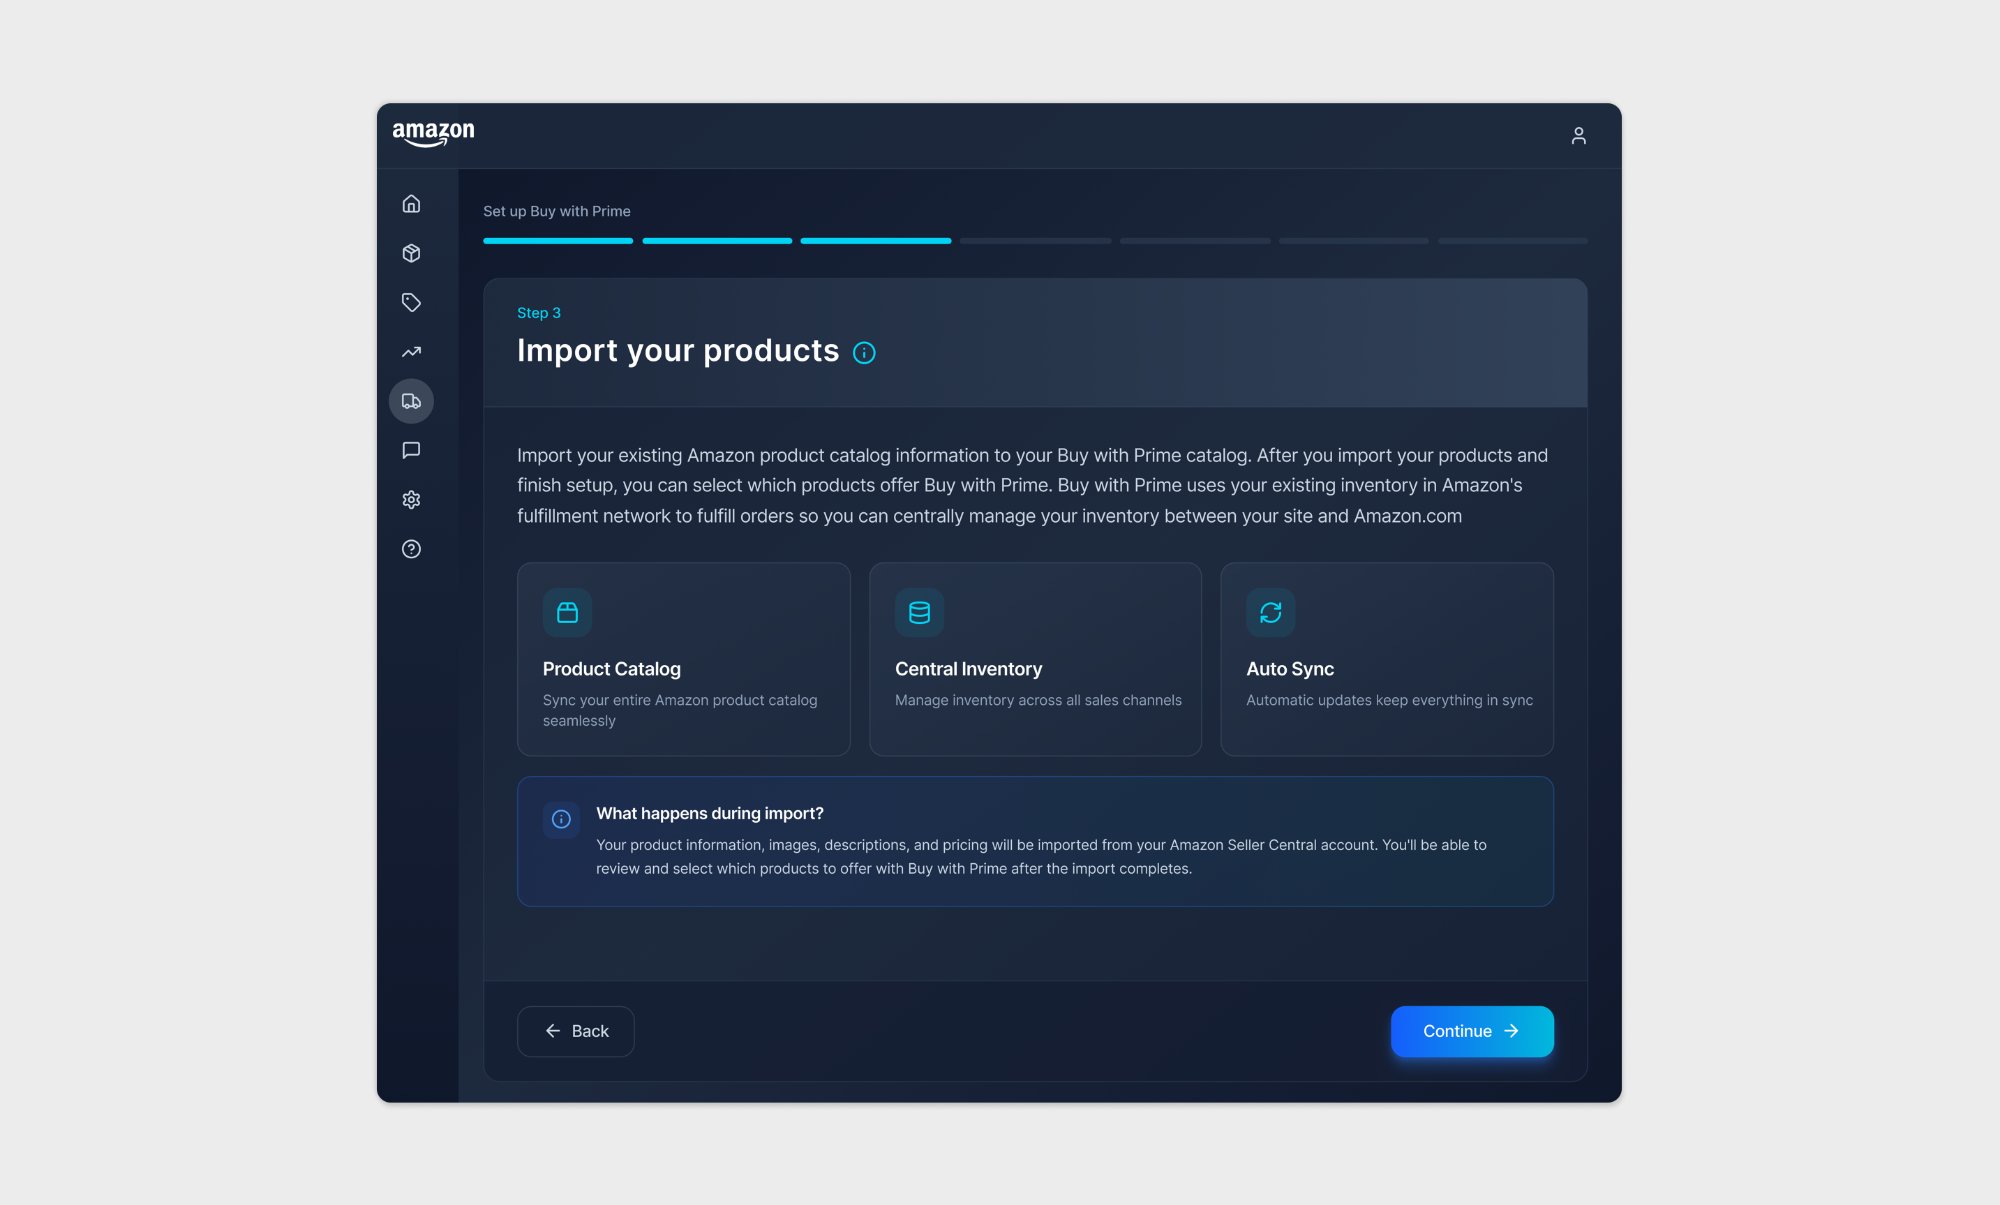Click the help question mark icon

coord(411,549)
